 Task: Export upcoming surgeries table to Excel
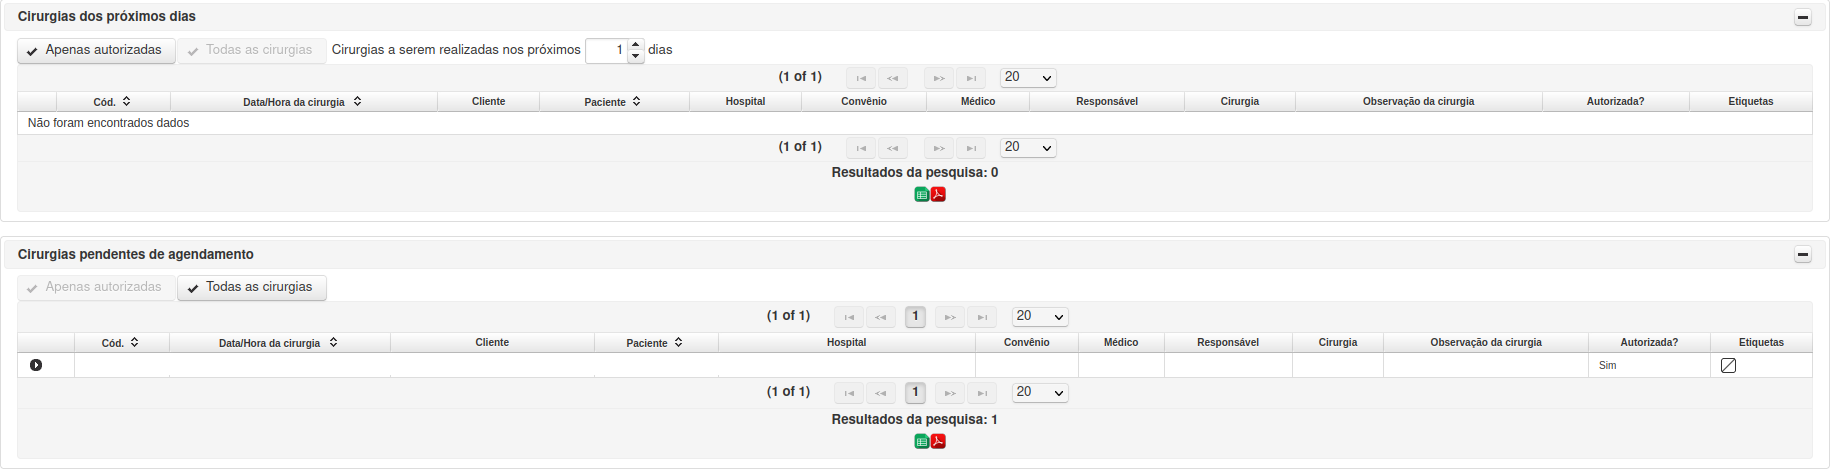[922, 194]
